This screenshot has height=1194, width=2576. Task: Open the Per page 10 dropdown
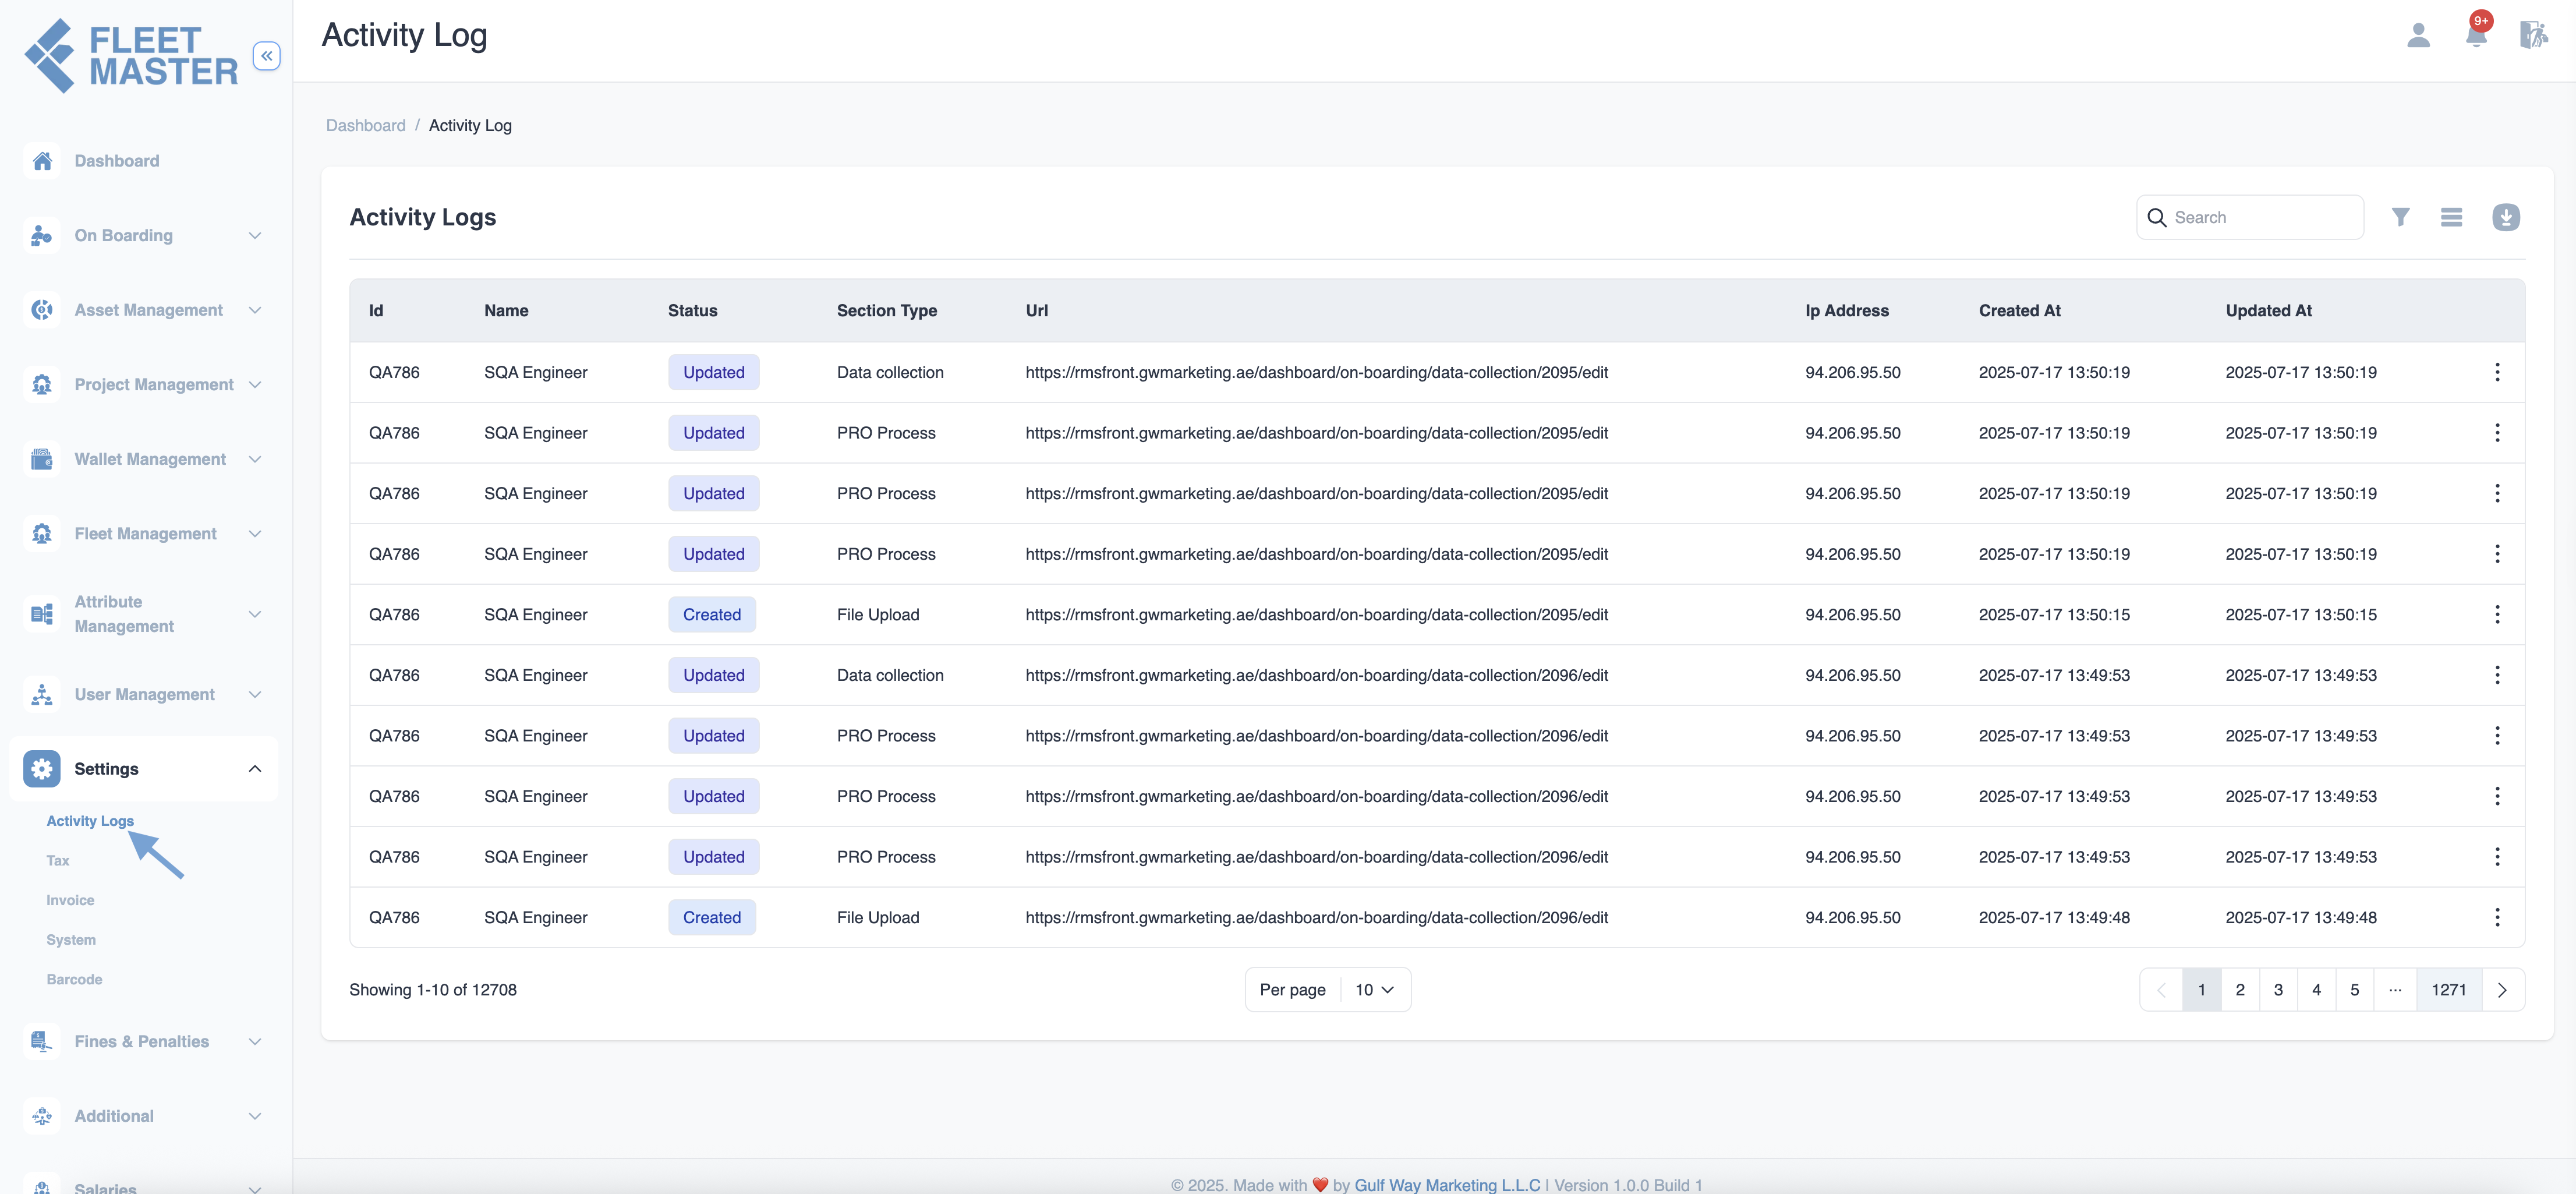(1375, 990)
